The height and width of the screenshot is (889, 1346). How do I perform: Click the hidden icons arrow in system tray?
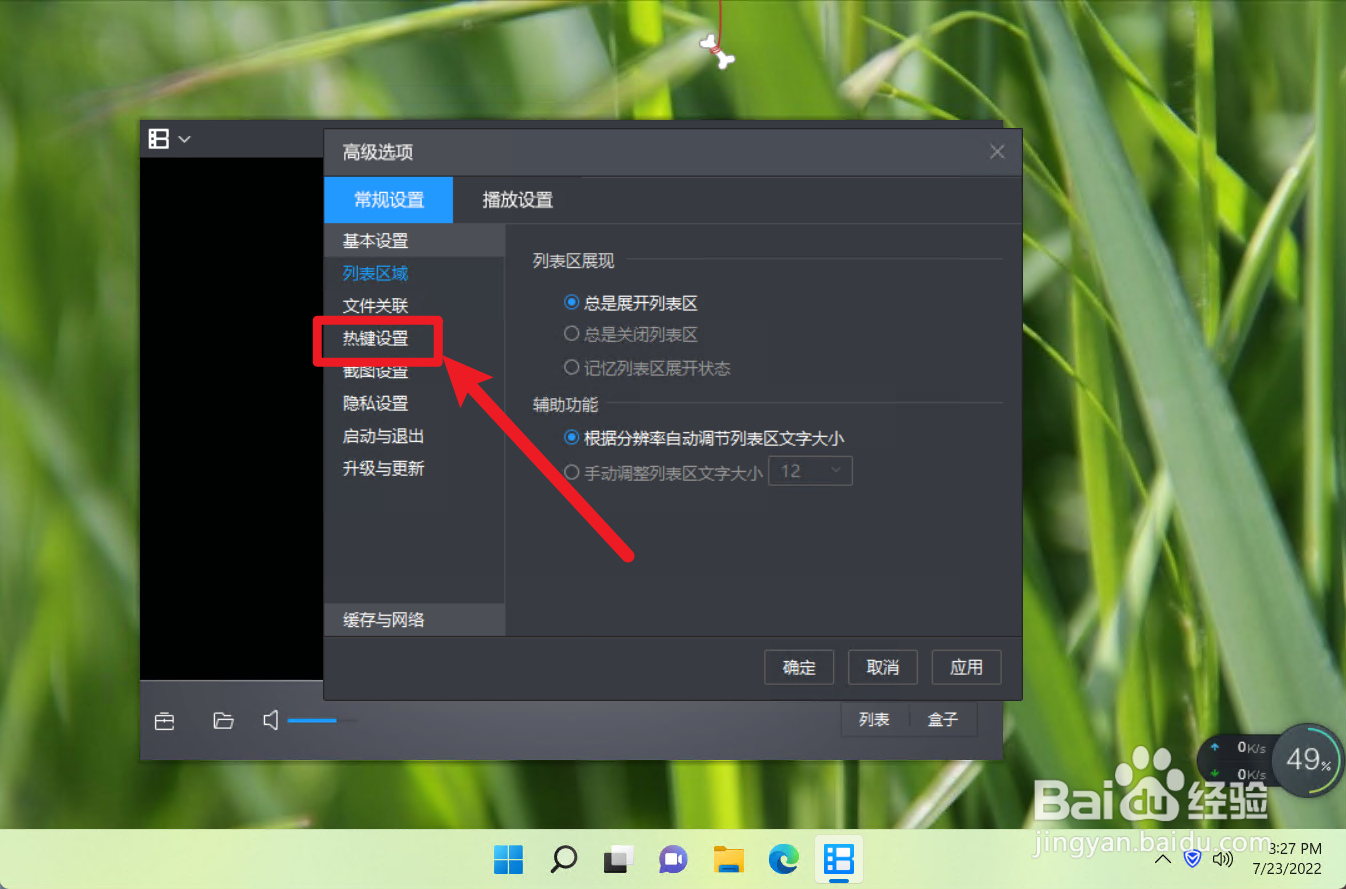[1162, 859]
